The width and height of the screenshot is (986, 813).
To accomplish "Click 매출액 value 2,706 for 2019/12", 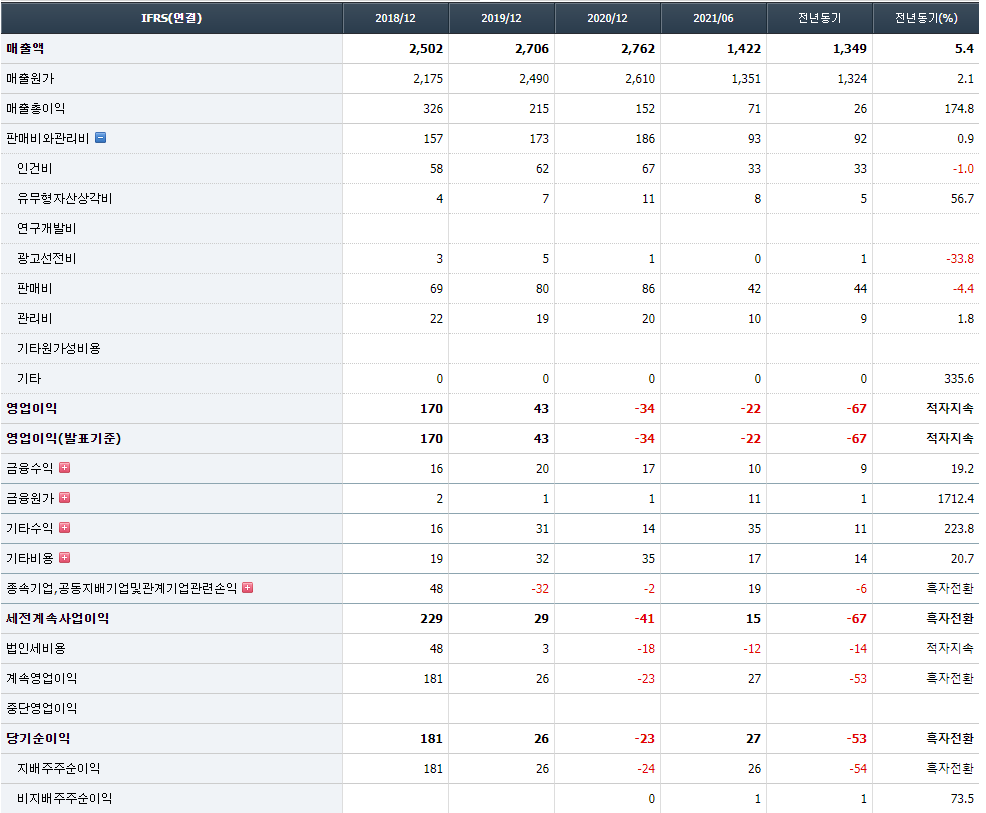I will (532, 48).
